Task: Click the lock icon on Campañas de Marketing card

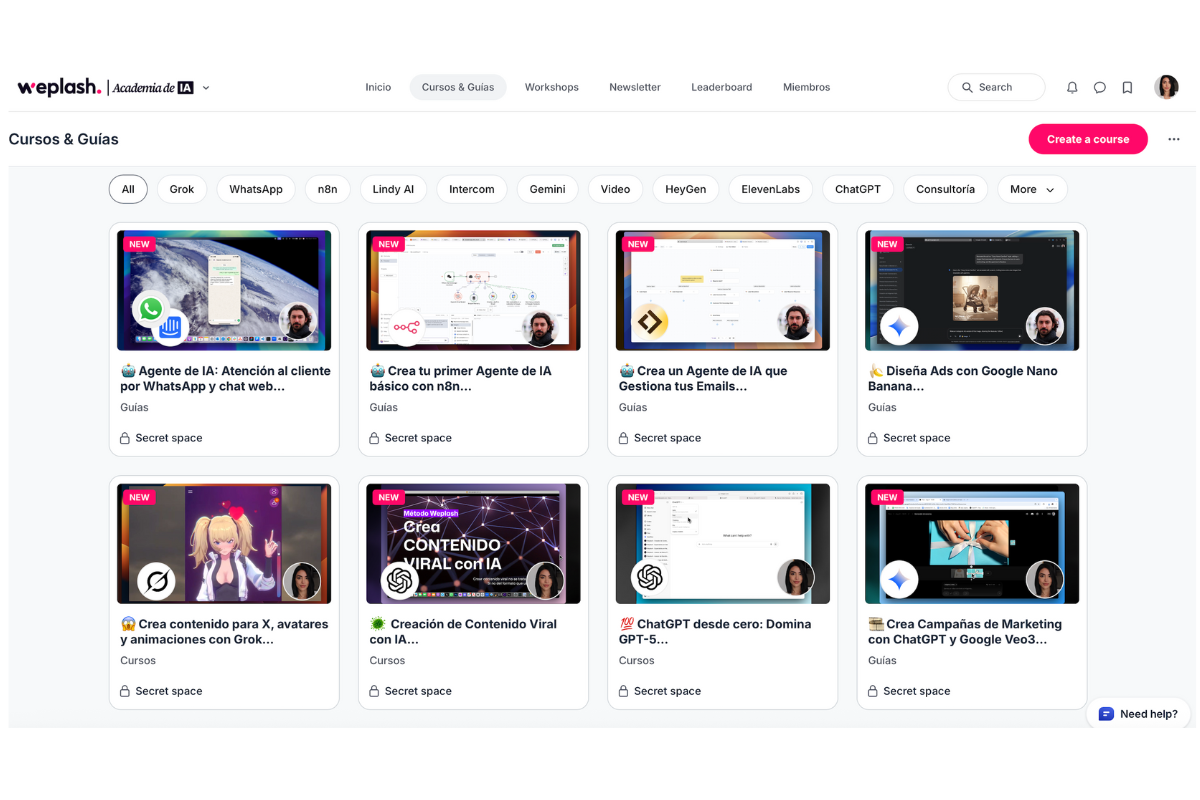Action: tap(873, 691)
